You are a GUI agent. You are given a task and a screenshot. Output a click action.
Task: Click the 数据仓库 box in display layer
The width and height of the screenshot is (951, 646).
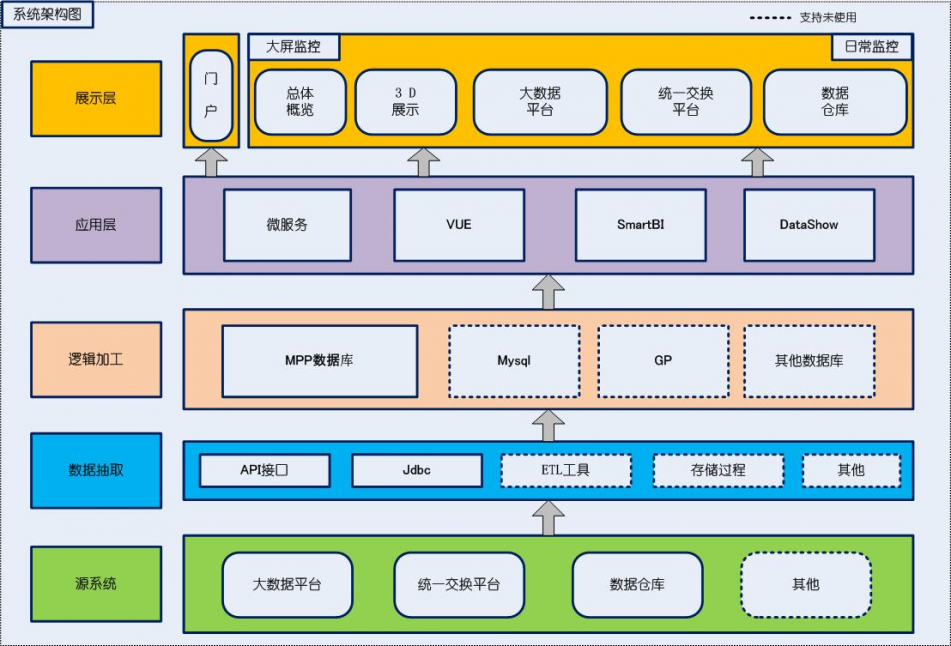pyautogui.click(x=835, y=102)
